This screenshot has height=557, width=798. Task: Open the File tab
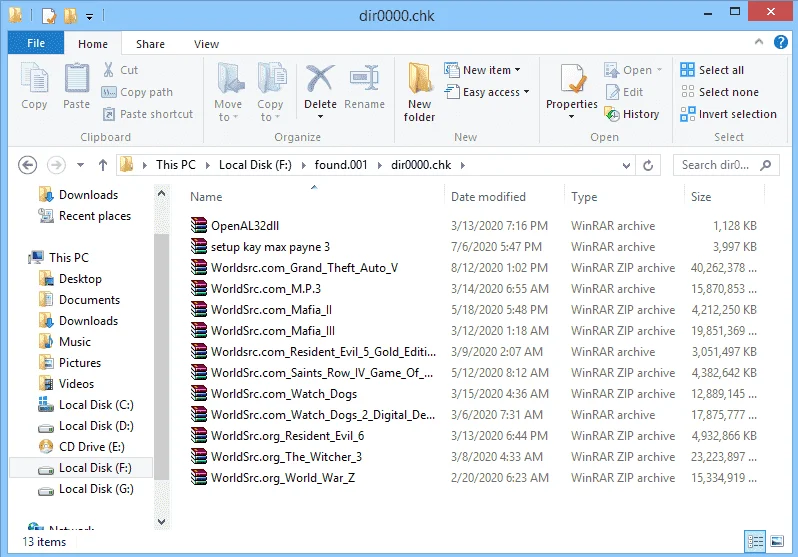[36, 43]
